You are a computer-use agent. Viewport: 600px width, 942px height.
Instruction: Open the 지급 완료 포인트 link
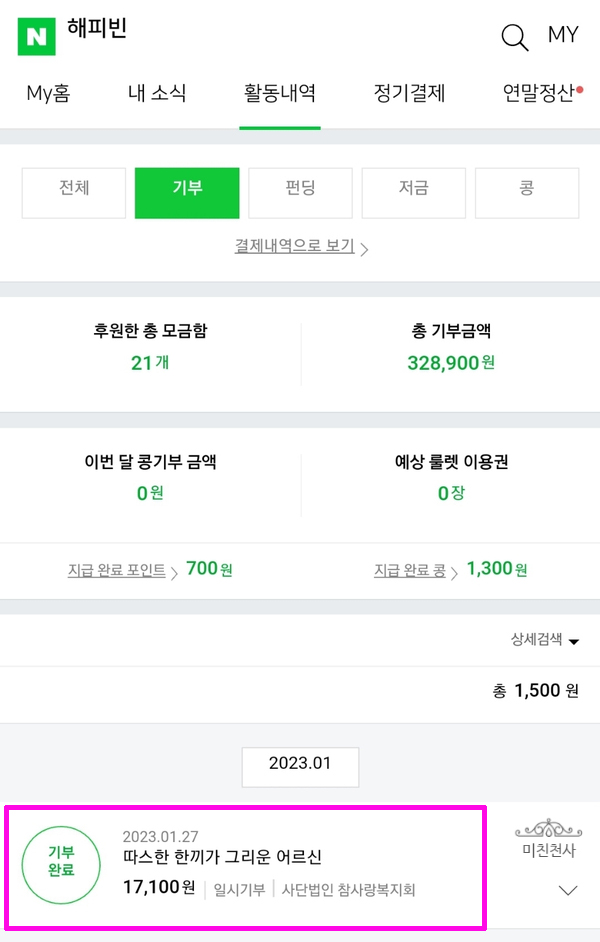(117, 570)
